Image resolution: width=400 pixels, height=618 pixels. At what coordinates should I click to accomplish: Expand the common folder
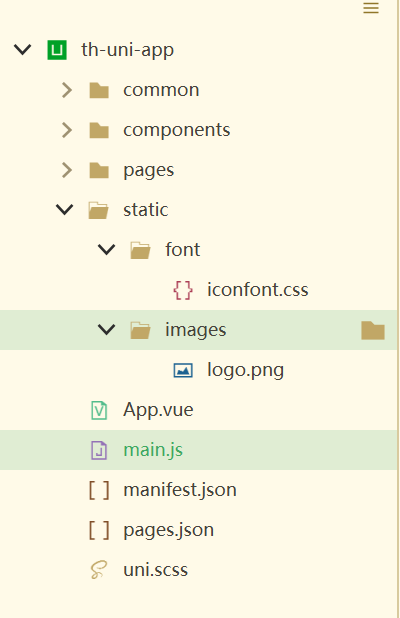point(67,90)
